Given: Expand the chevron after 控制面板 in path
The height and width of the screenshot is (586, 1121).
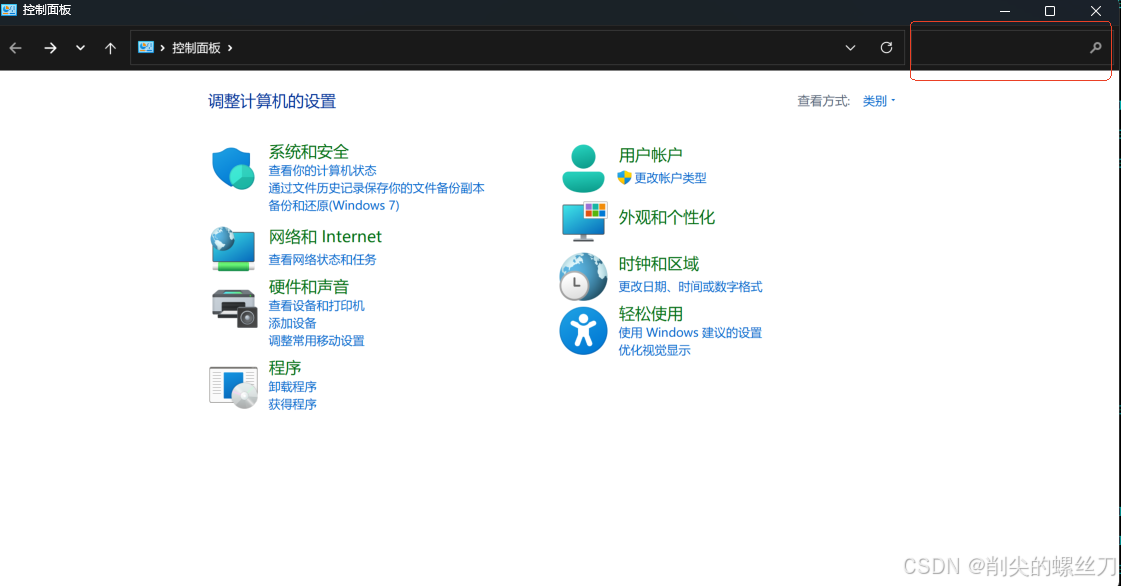Looking at the screenshot, I should (230, 48).
